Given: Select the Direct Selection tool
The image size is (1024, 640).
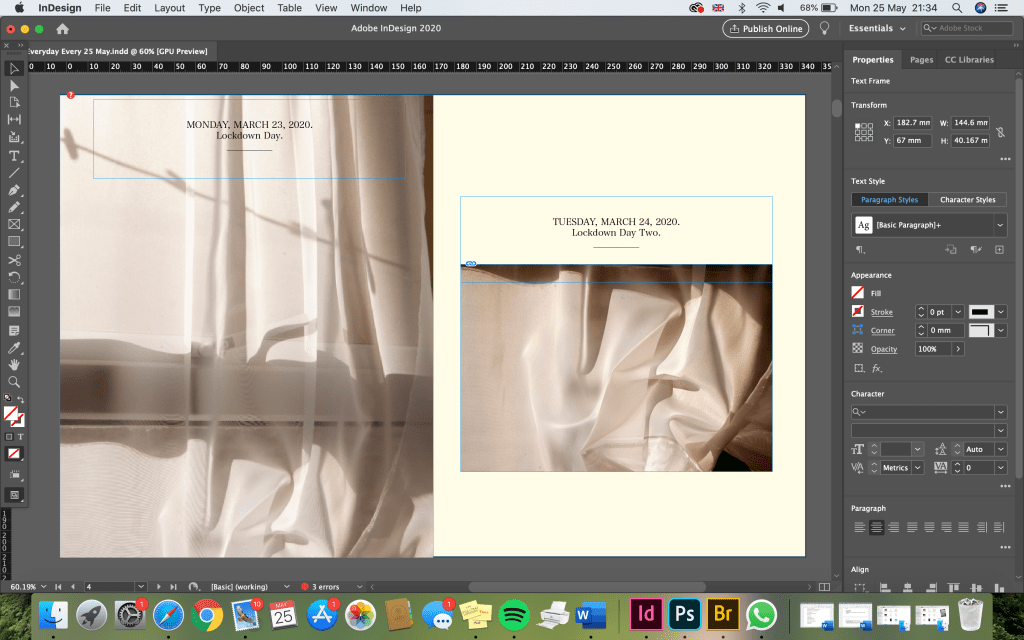Looking at the screenshot, I should (14, 85).
